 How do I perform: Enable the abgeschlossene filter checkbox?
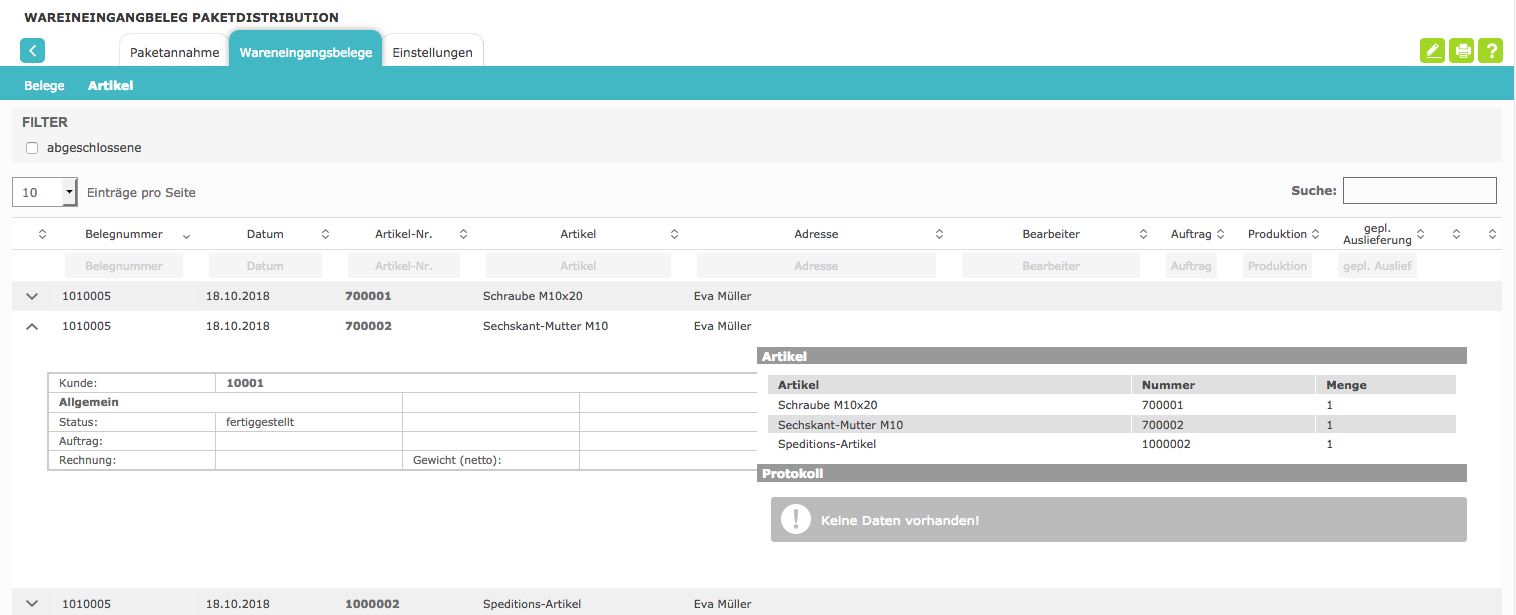(x=32, y=148)
